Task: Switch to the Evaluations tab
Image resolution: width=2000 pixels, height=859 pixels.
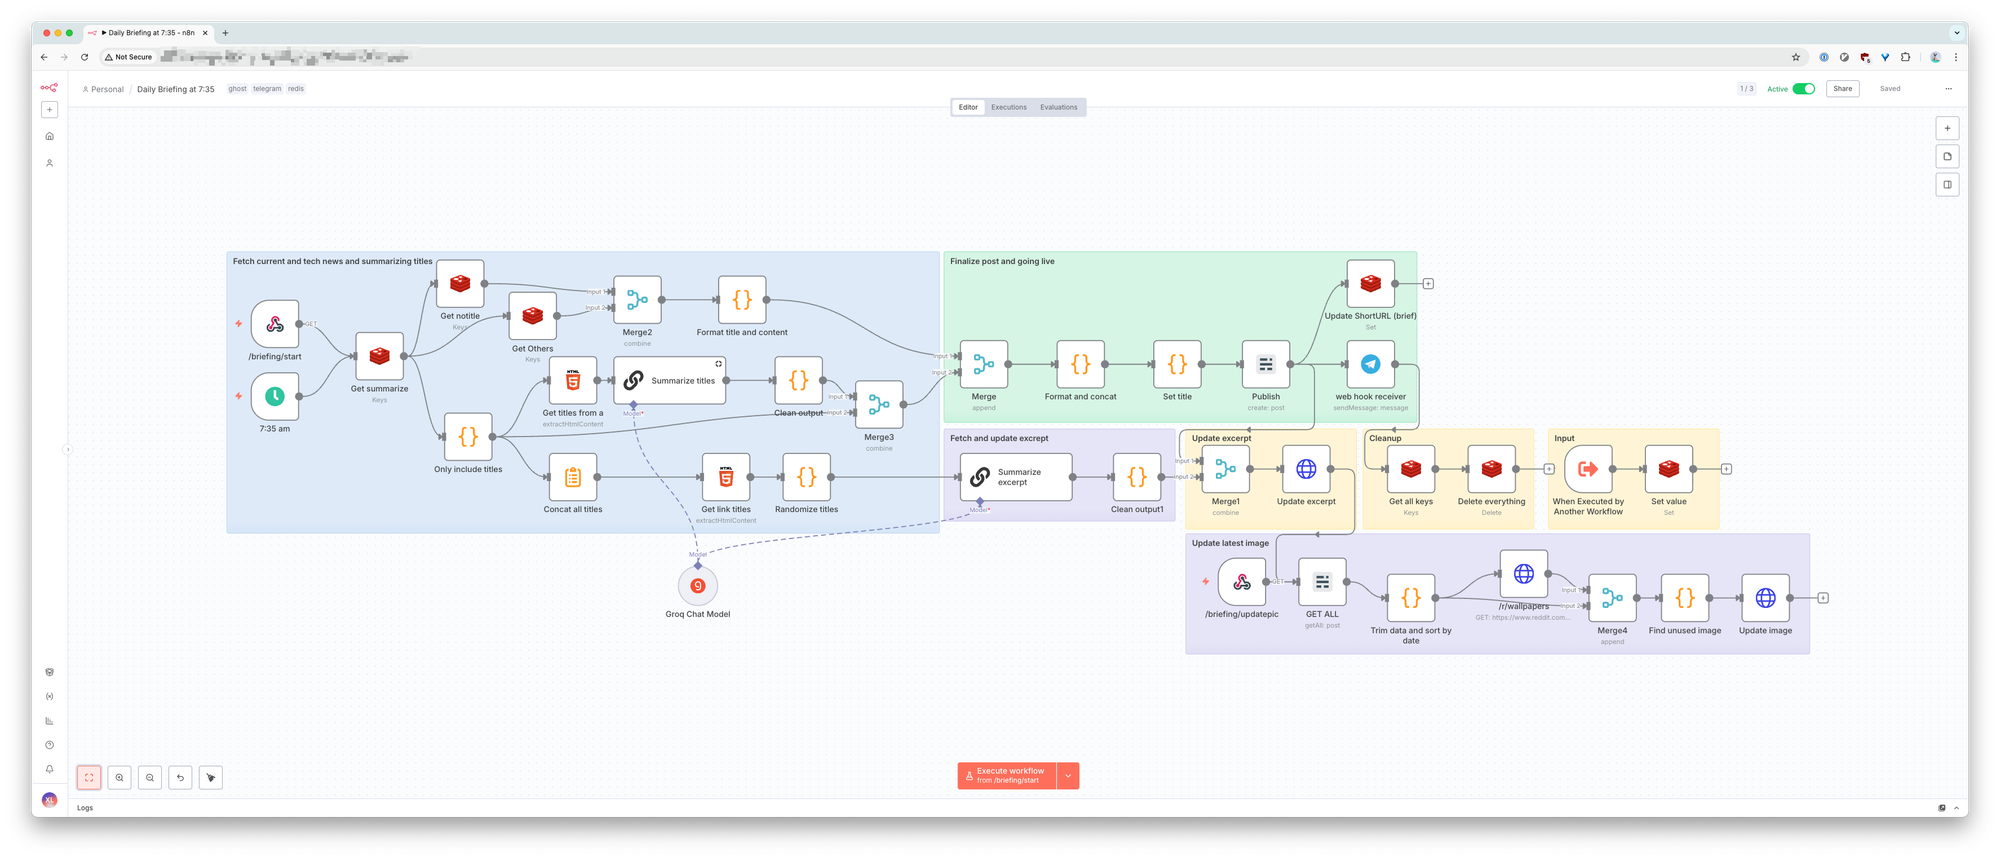Action: [x=1059, y=107]
